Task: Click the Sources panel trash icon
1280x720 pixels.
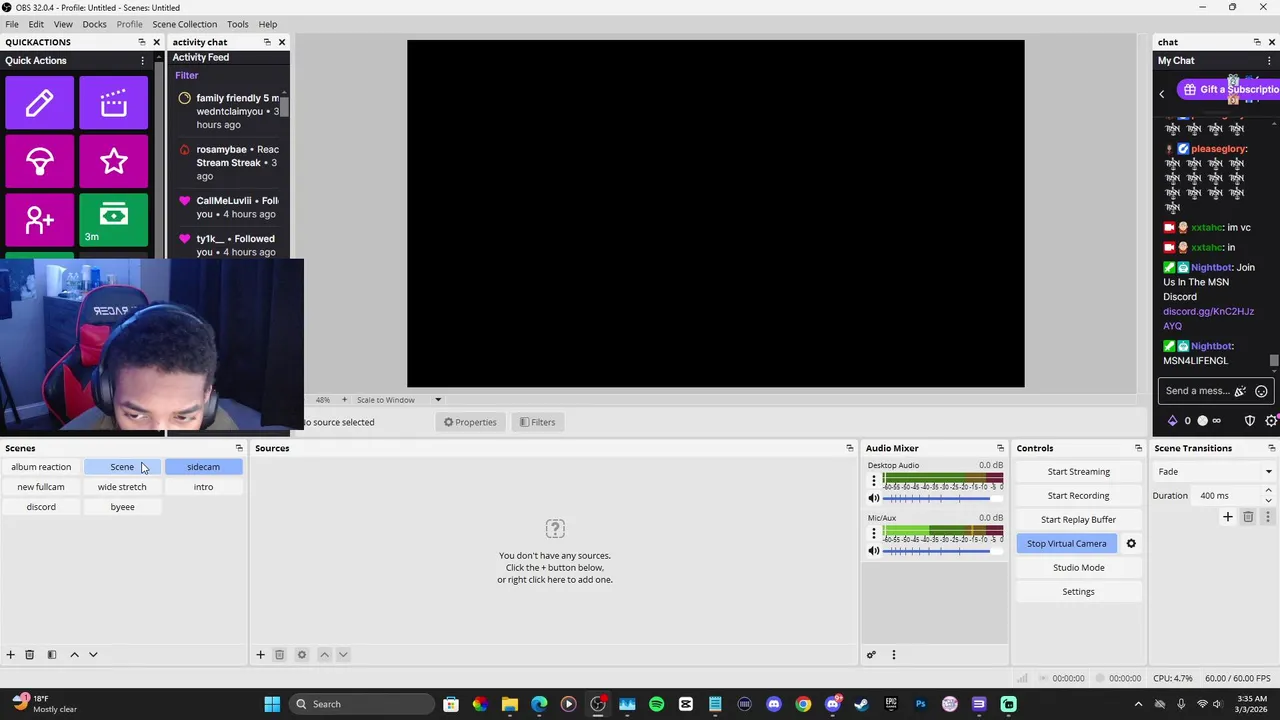Action: coord(280,655)
